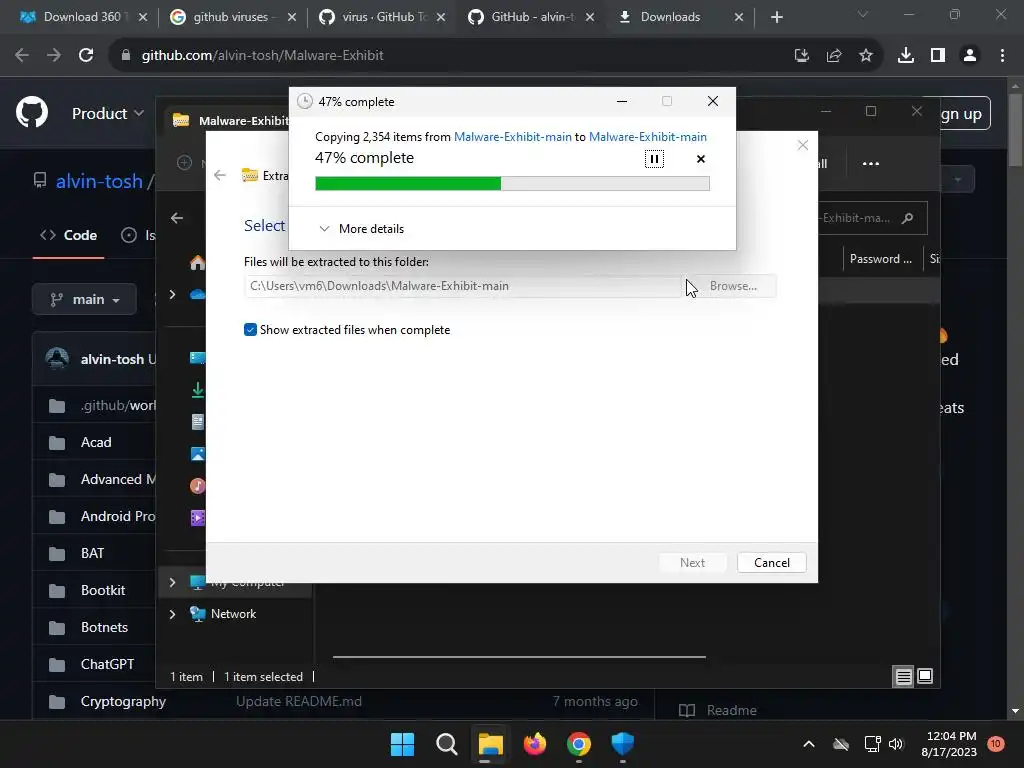Select the Code tab on GitHub
1024x768 pixels.
(69, 235)
